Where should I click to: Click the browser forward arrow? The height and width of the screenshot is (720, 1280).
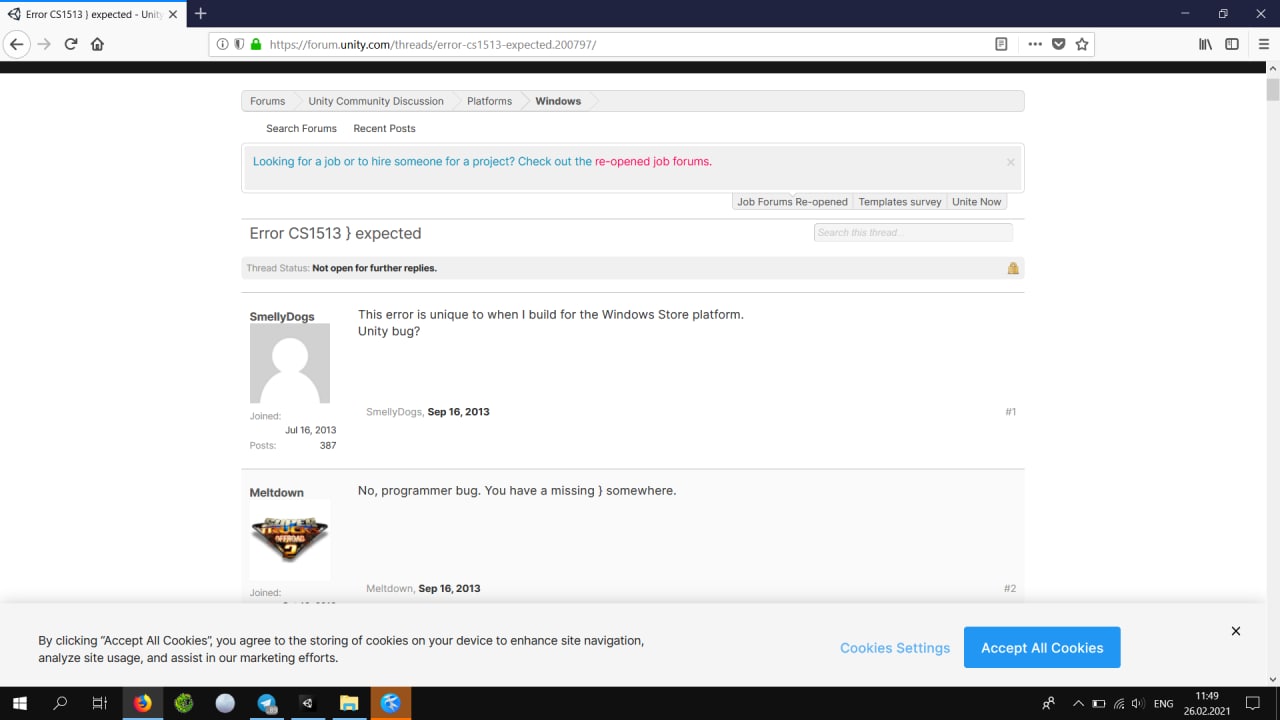coord(43,44)
